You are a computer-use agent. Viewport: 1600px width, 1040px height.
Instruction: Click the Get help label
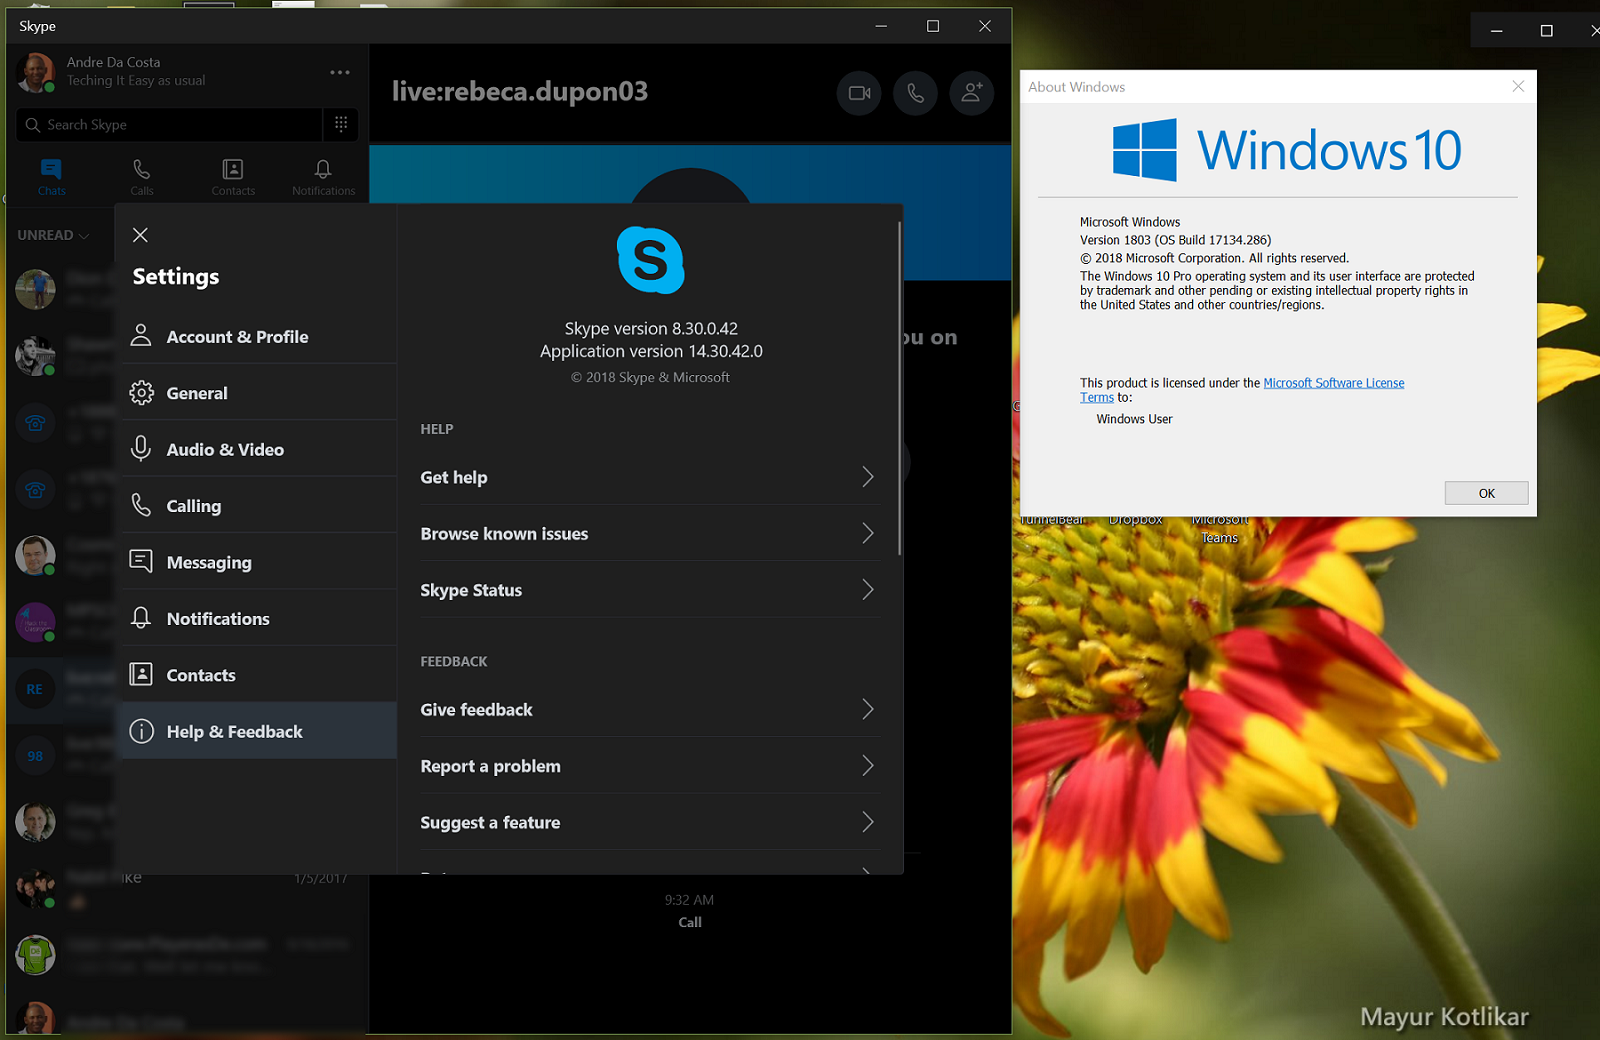tap(453, 477)
